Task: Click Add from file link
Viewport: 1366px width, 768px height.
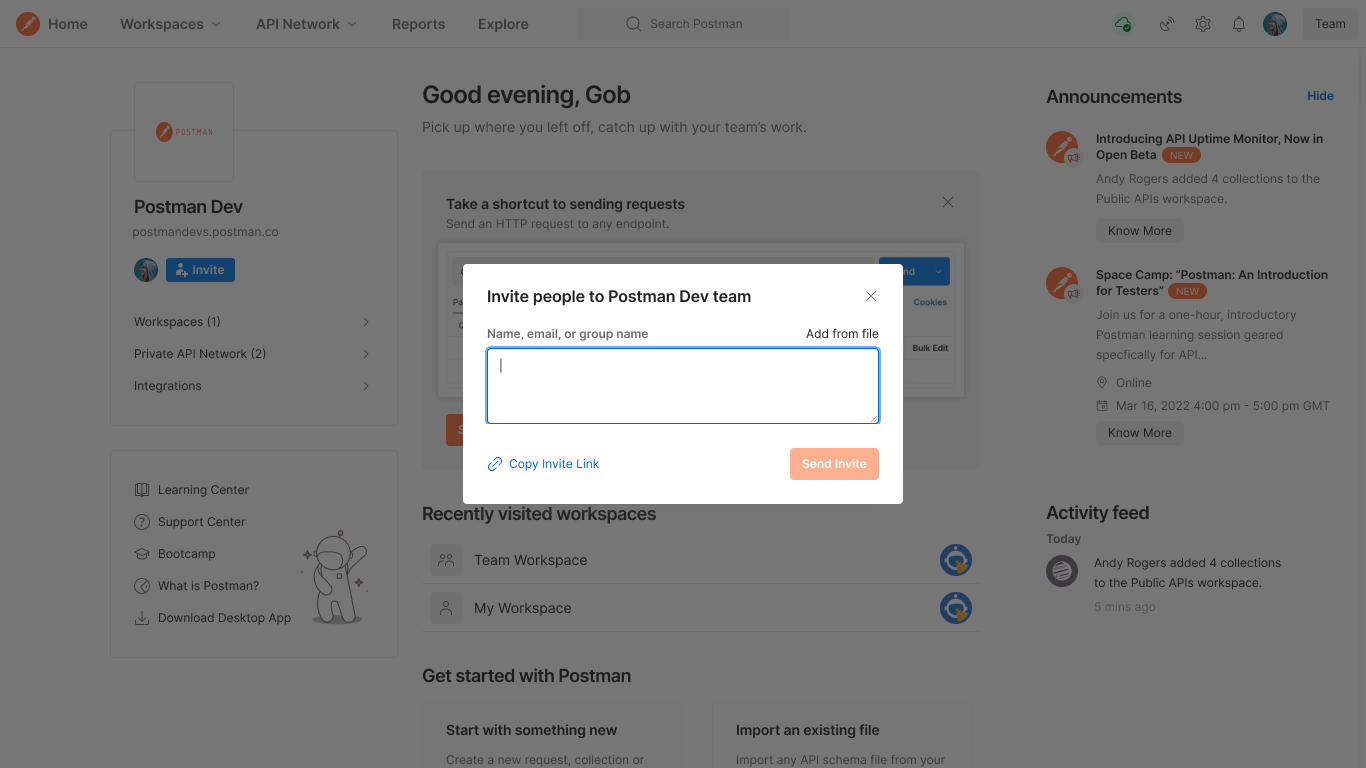Action: 842,334
